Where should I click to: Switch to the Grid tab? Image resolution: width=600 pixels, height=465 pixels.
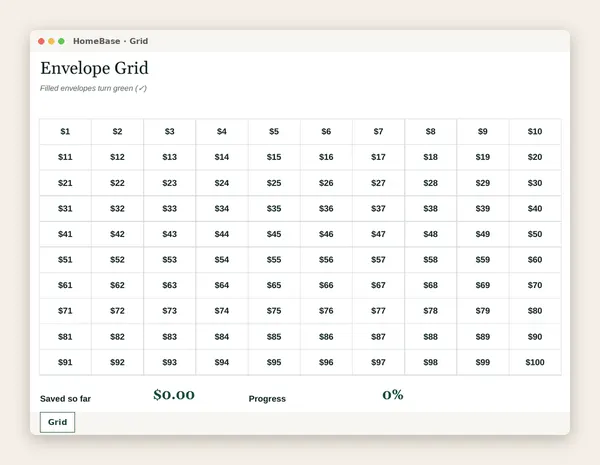pos(57,422)
